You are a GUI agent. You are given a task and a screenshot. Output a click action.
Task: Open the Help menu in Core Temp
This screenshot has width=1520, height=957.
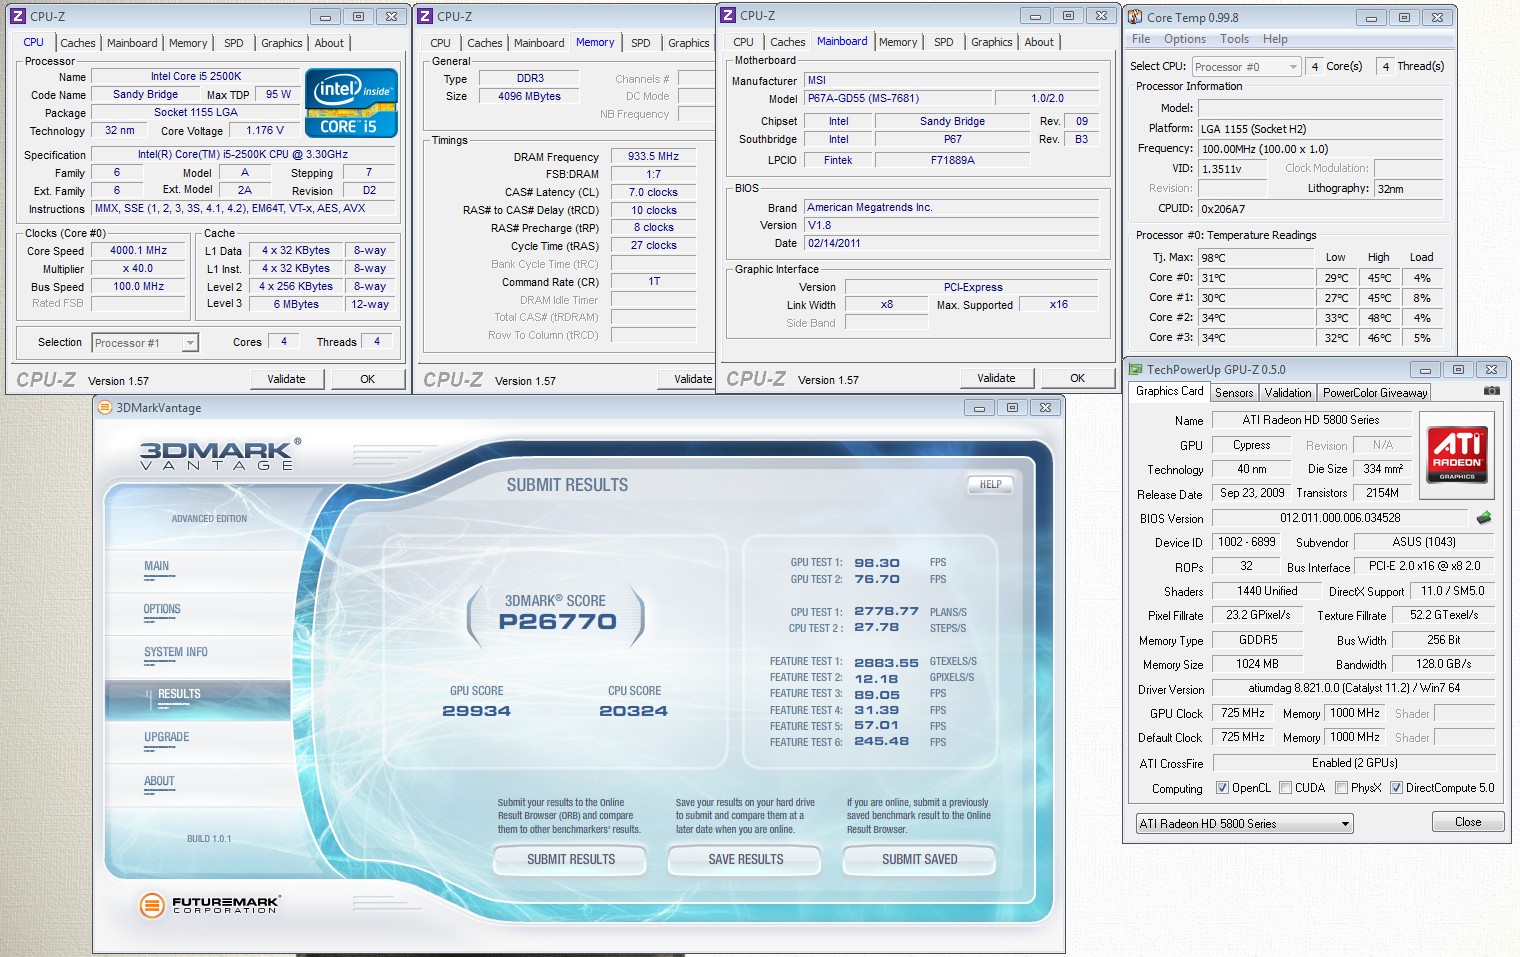(x=1275, y=39)
